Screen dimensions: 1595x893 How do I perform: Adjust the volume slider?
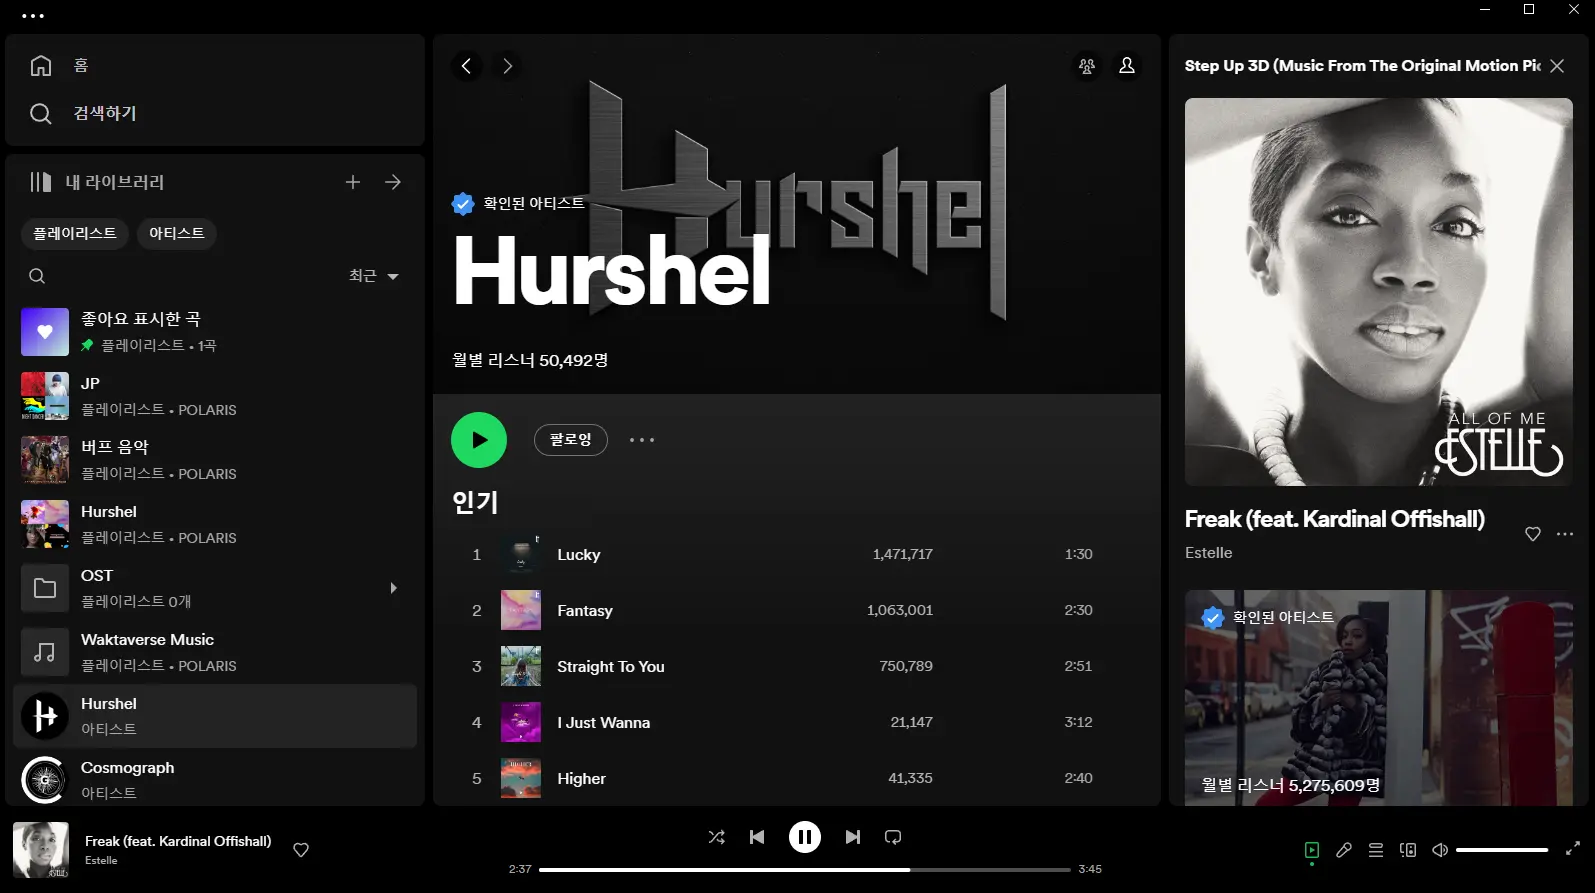(x=1502, y=850)
